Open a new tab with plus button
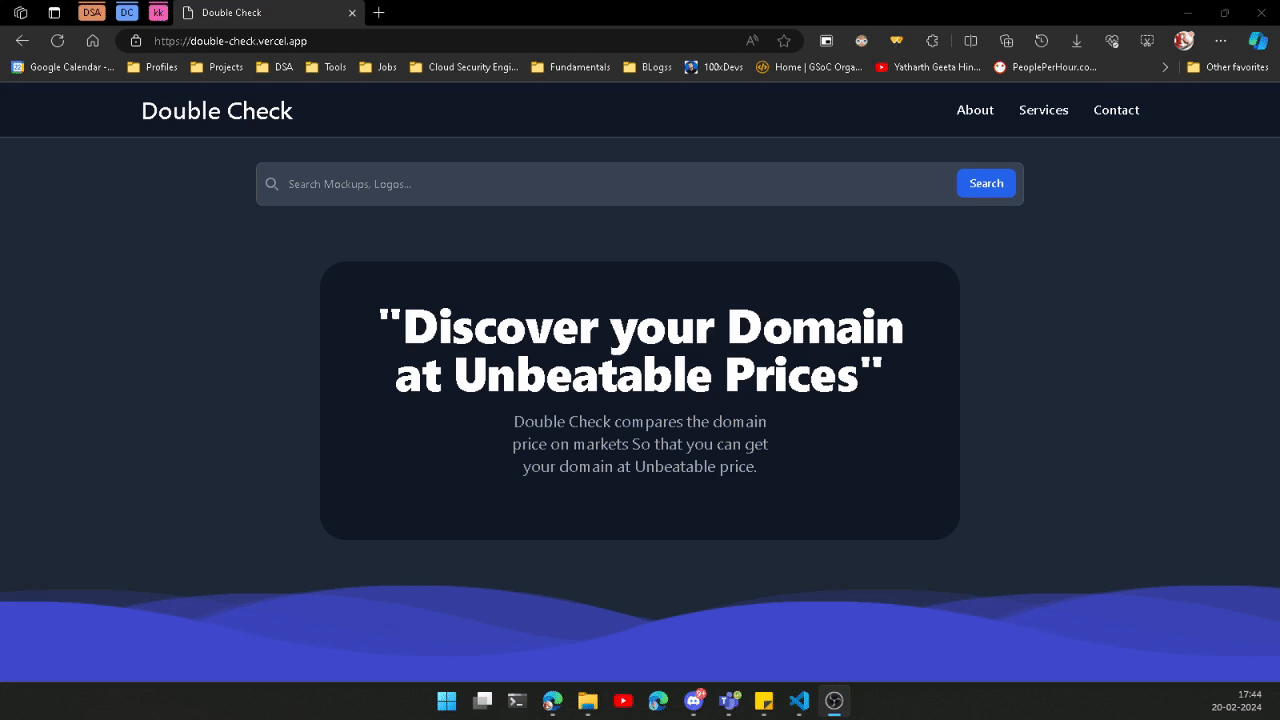 378,13
